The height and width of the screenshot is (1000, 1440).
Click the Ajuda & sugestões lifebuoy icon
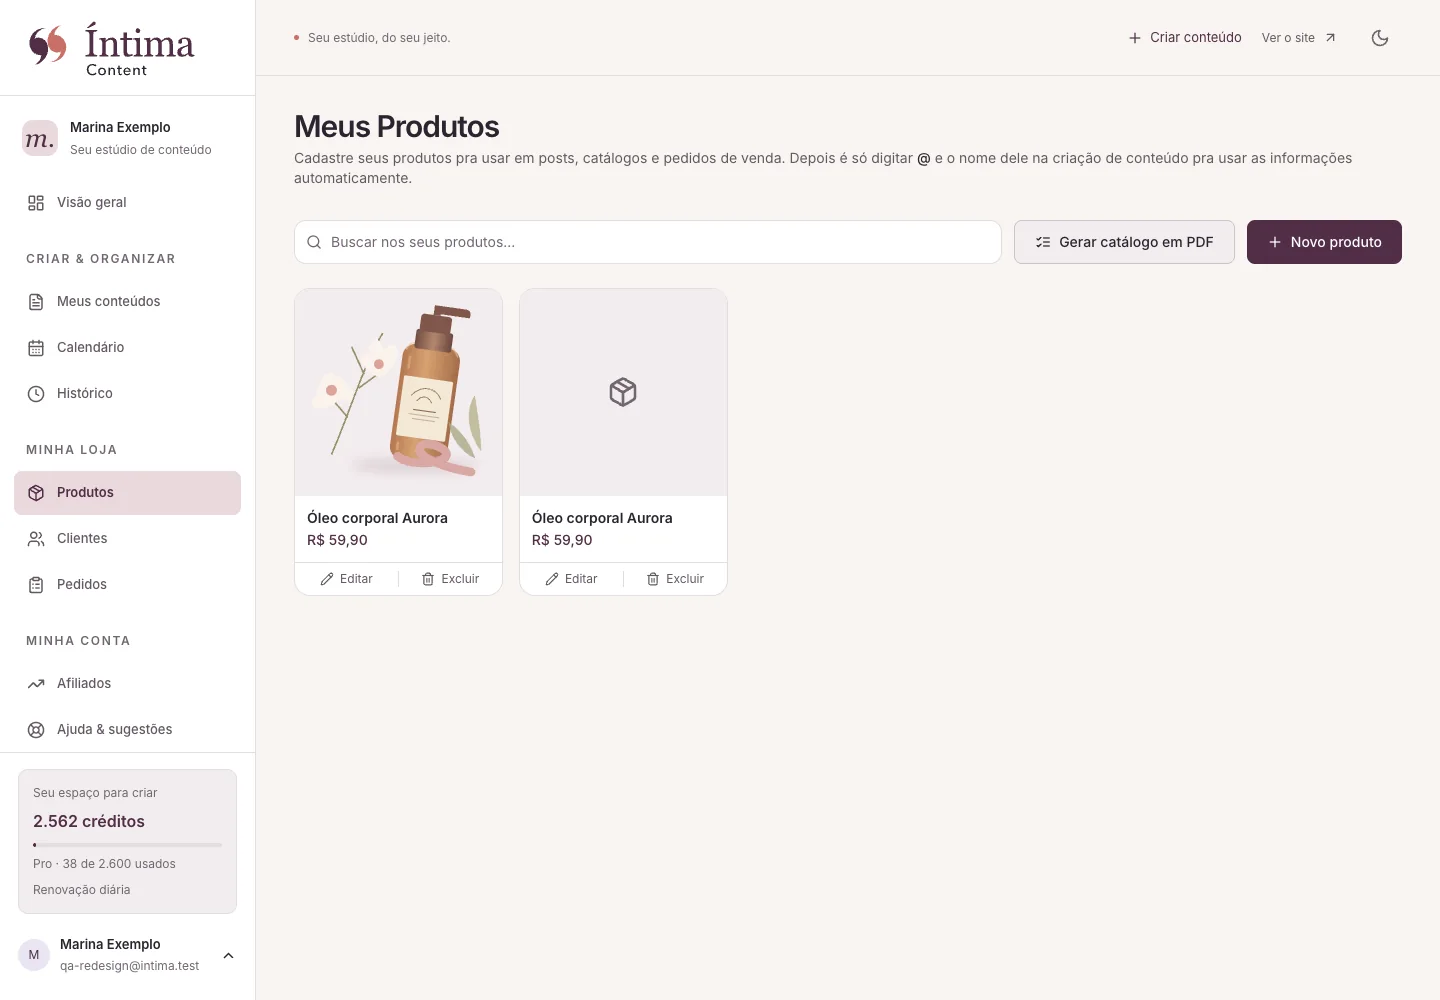point(36,730)
